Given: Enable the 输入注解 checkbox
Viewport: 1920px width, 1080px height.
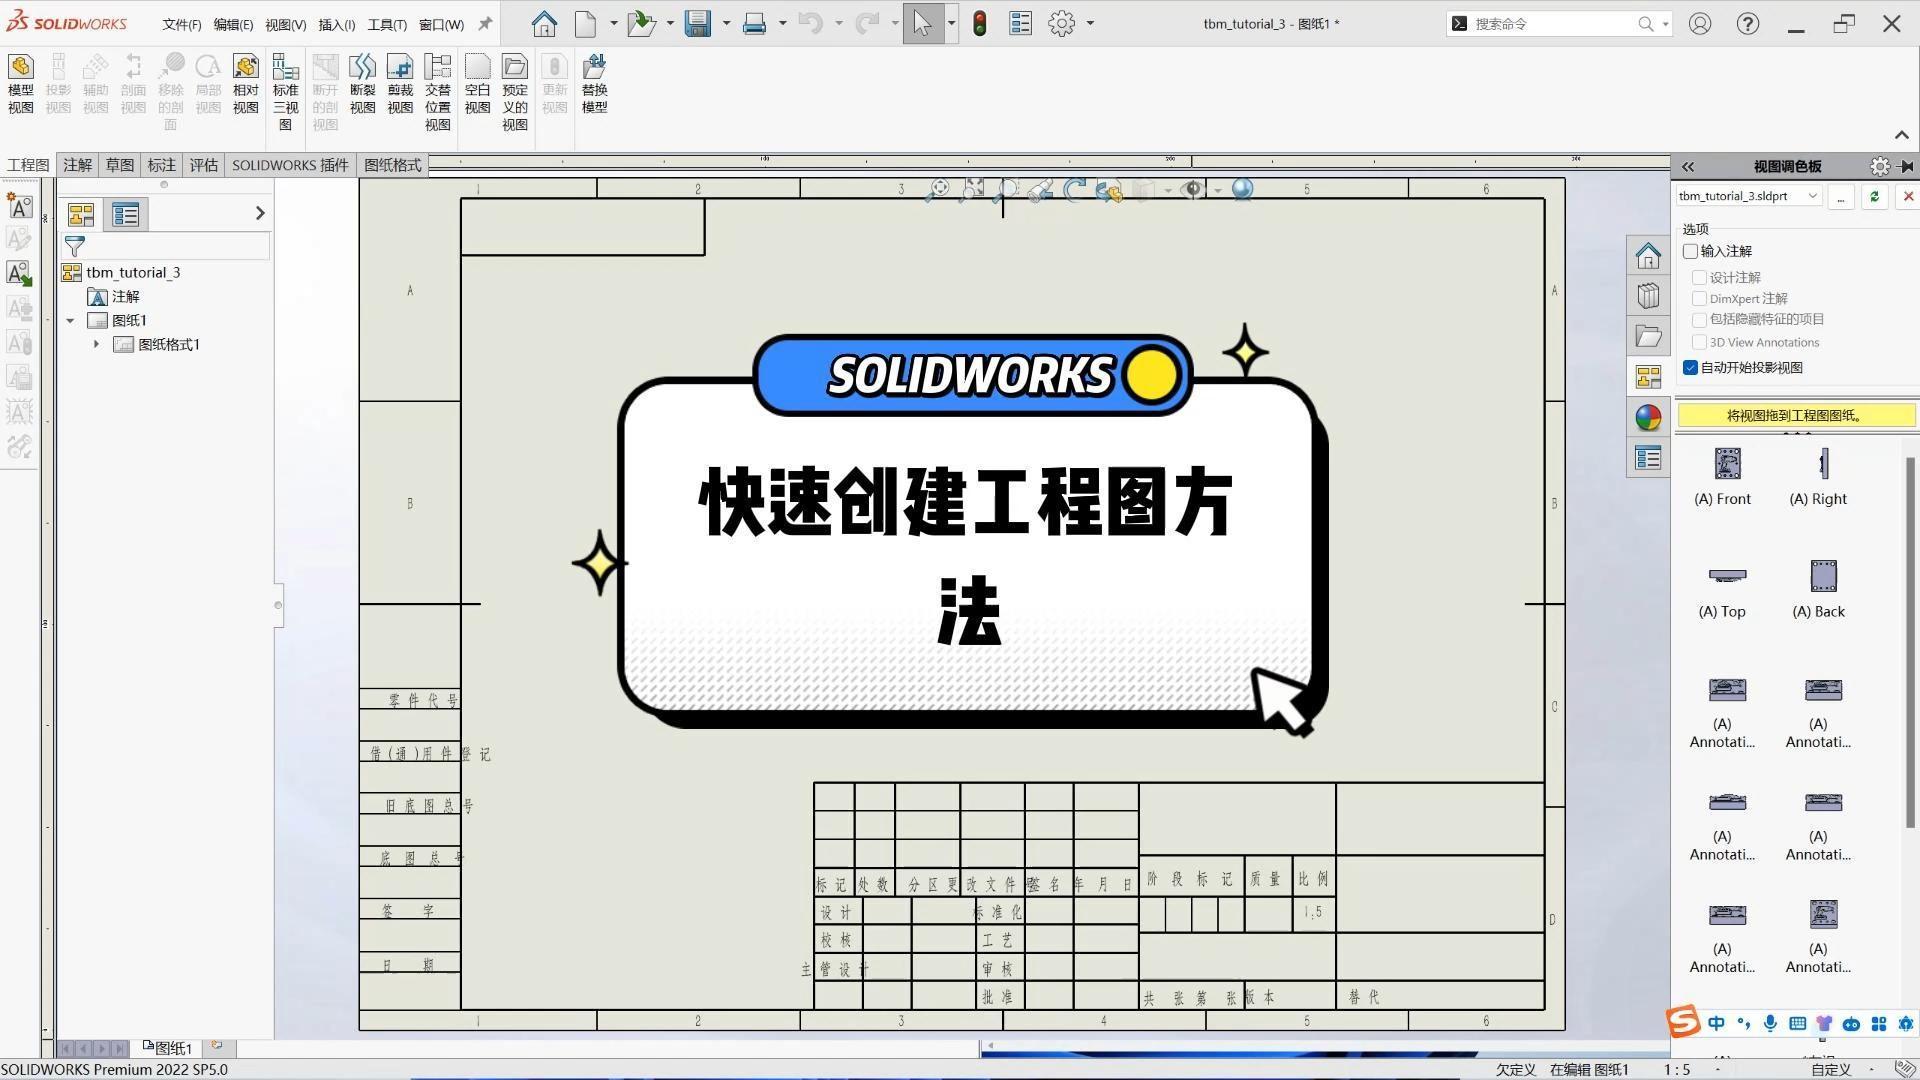Looking at the screenshot, I should click(1691, 251).
